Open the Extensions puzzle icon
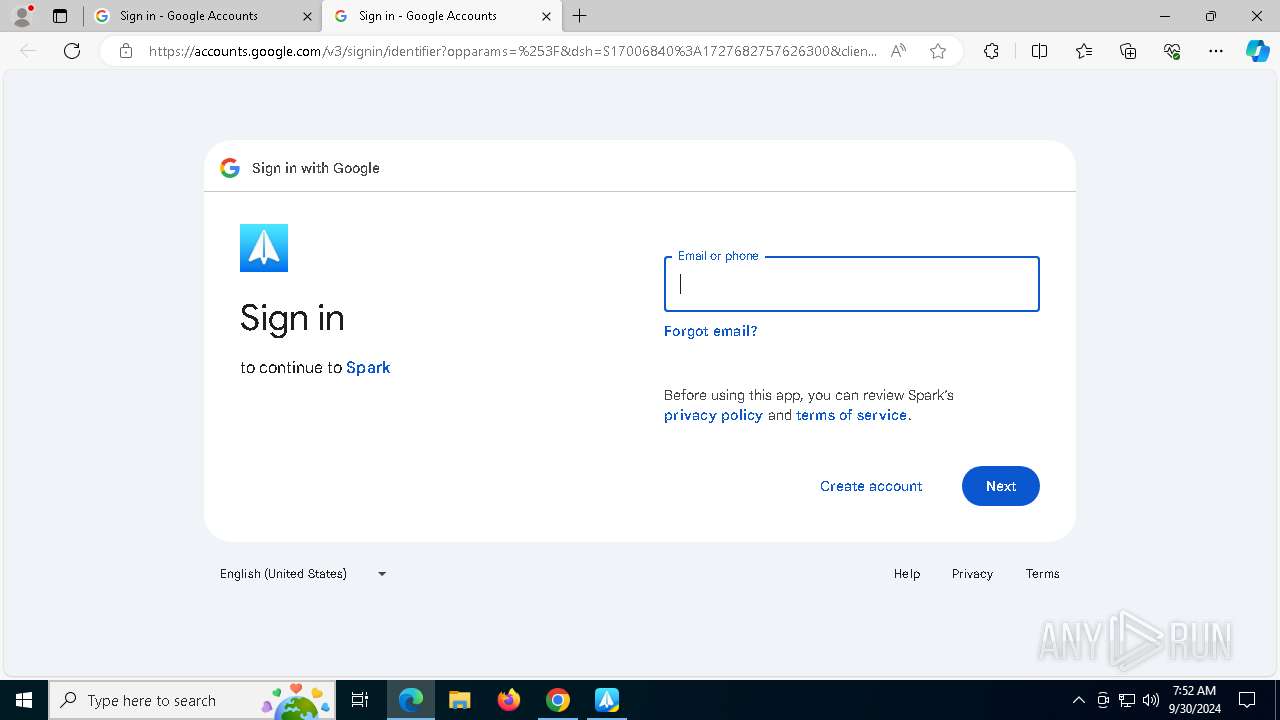 click(991, 51)
